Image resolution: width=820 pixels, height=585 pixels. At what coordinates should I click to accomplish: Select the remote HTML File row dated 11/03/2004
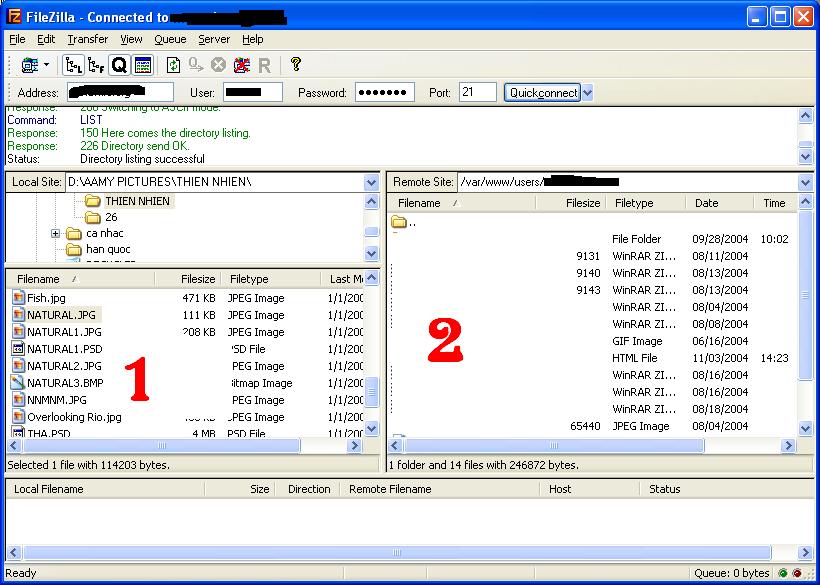pos(594,358)
